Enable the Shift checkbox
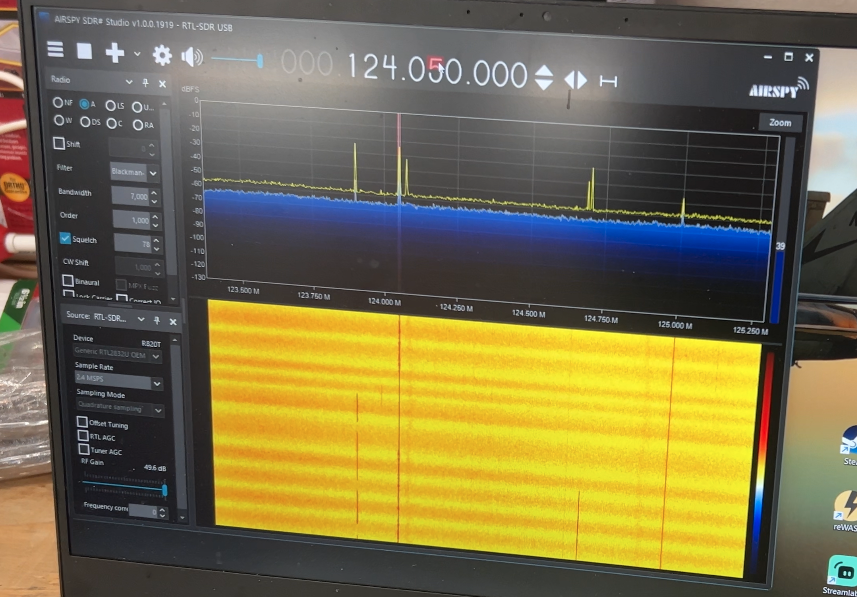The height and width of the screenshot is (597, 857). pos(58,143)
